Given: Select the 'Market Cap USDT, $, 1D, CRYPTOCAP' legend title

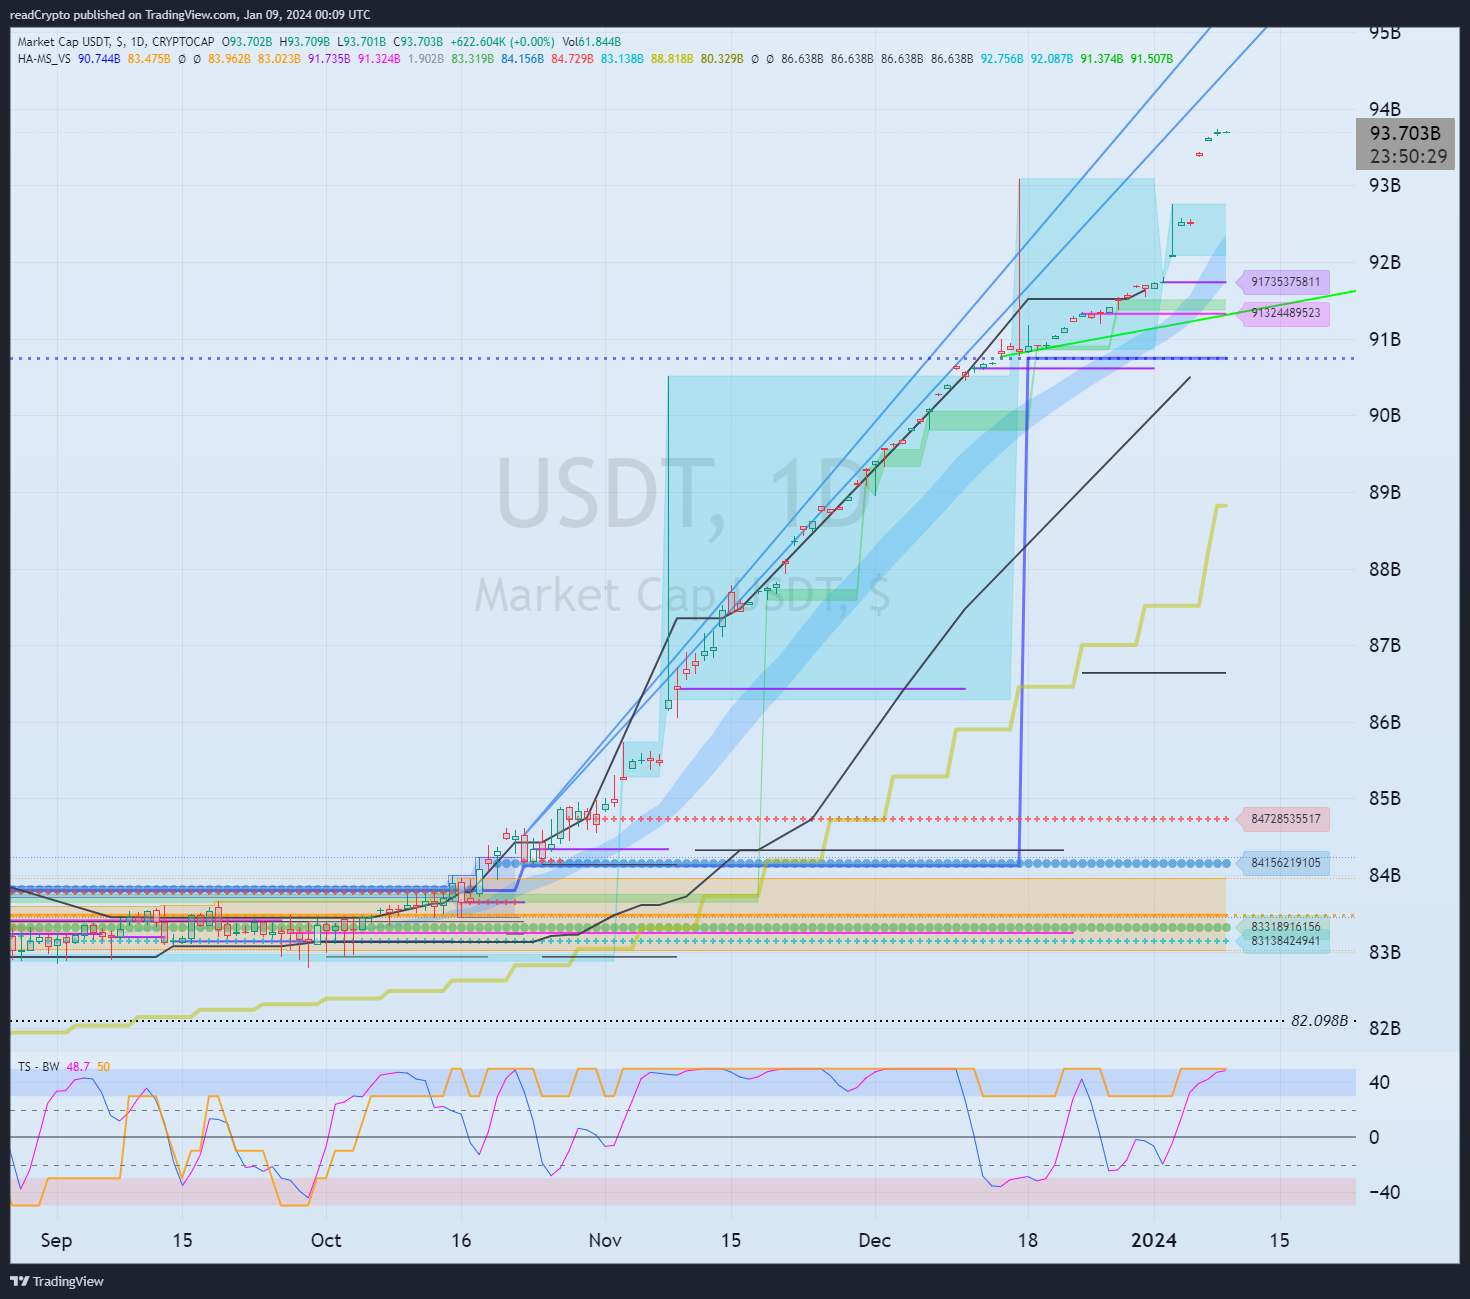Looking at the screenshot, I should (x=116, y=42).
